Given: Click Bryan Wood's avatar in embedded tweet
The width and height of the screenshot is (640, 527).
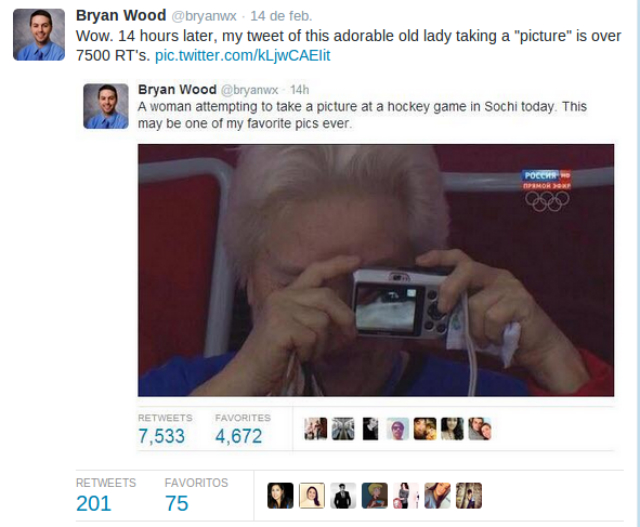Looking at the screenshot, I should pyautogui.click(x=106, y=106).
